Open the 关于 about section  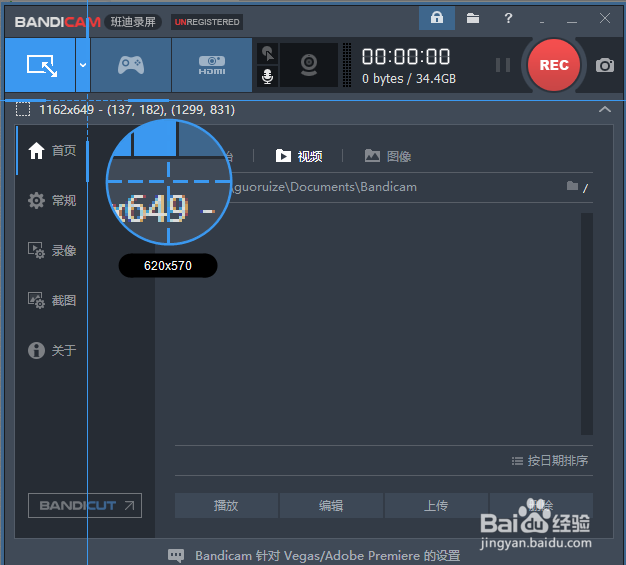(x=52, y=350)
